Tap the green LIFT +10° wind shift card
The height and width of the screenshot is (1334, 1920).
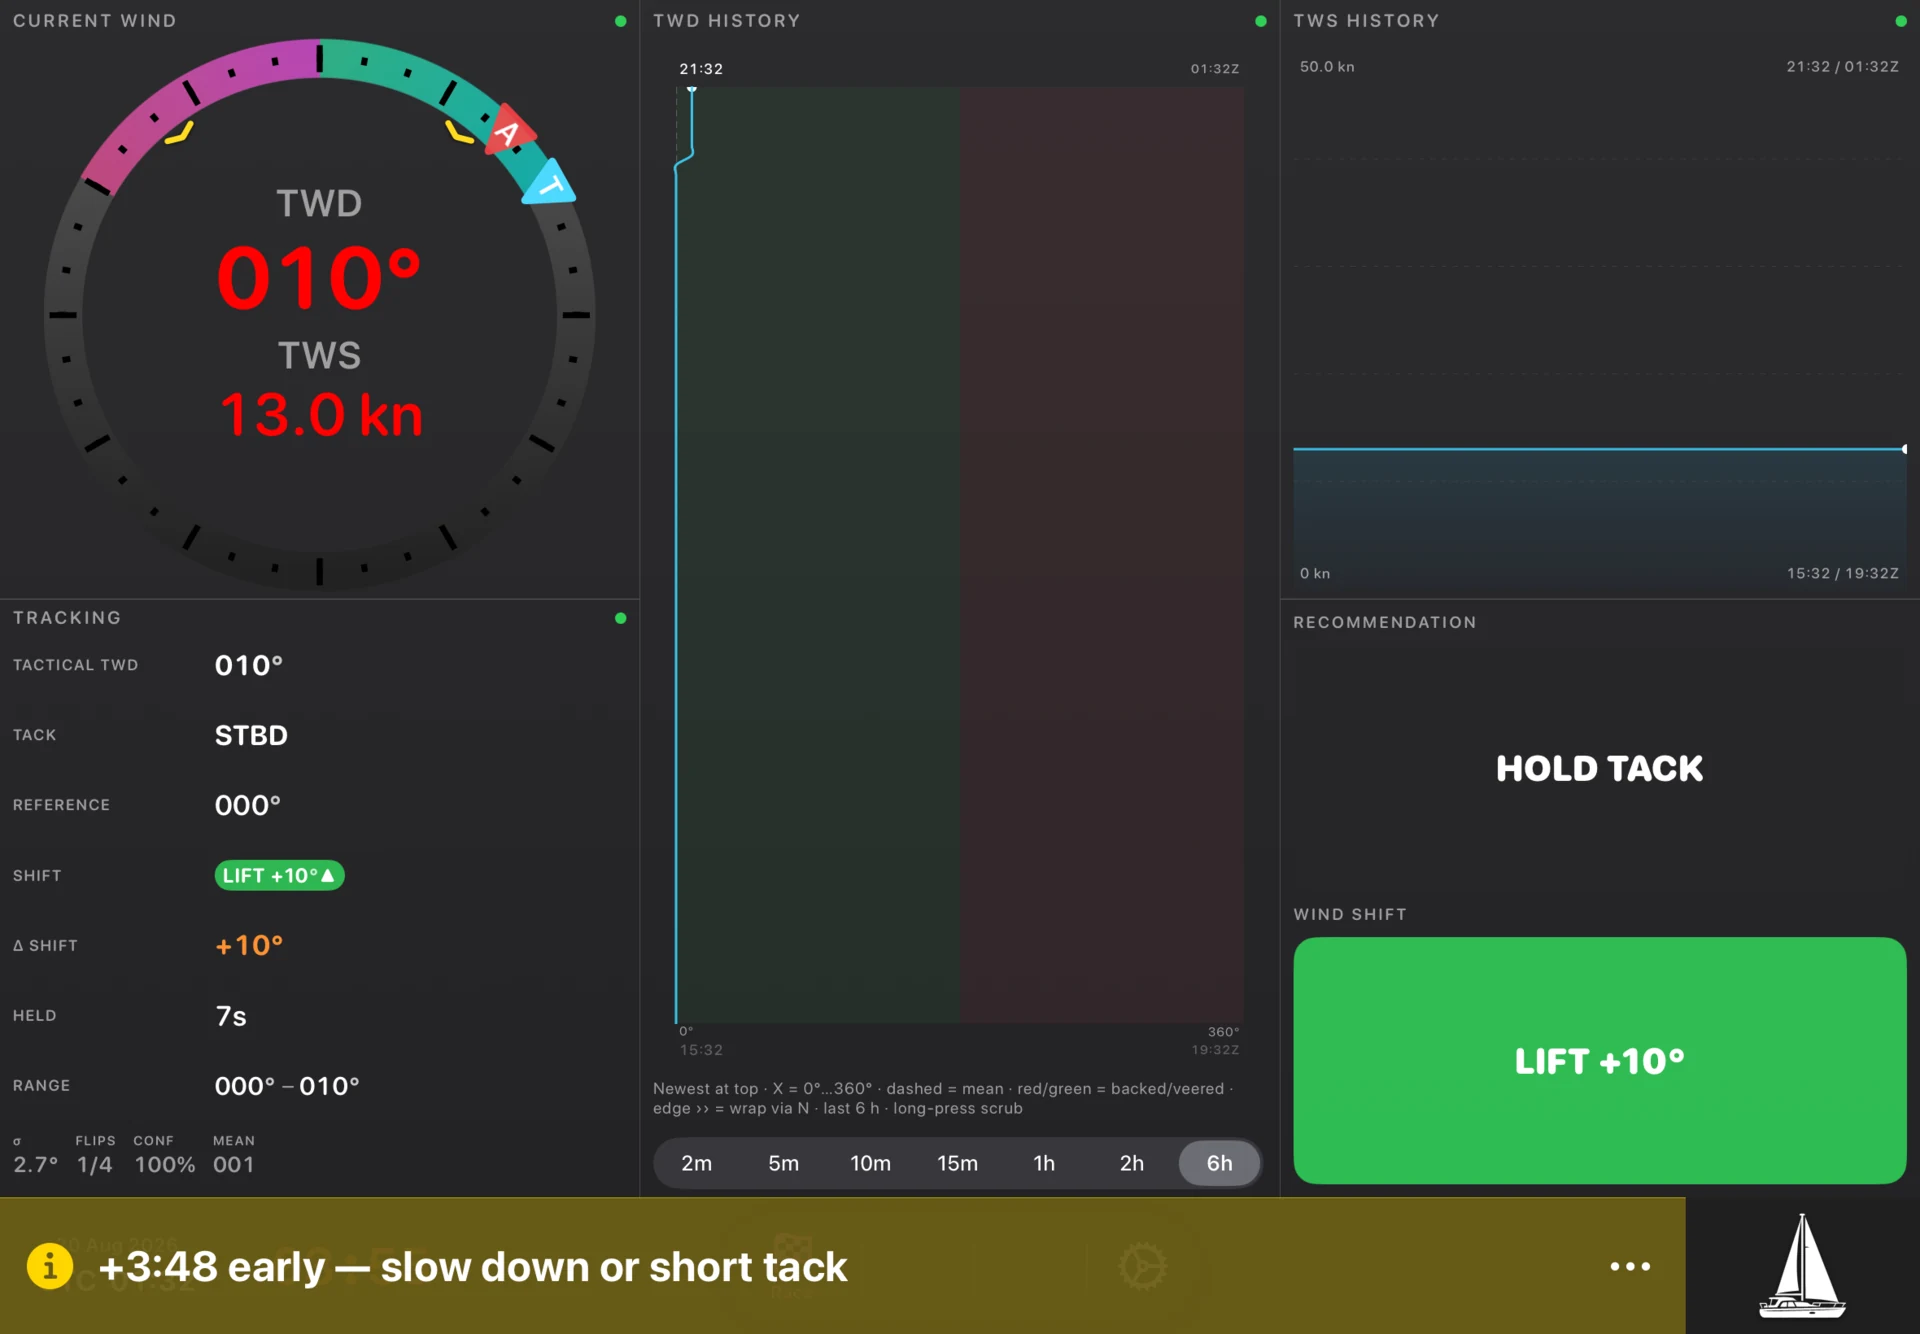click(x=1599, y=1060)
